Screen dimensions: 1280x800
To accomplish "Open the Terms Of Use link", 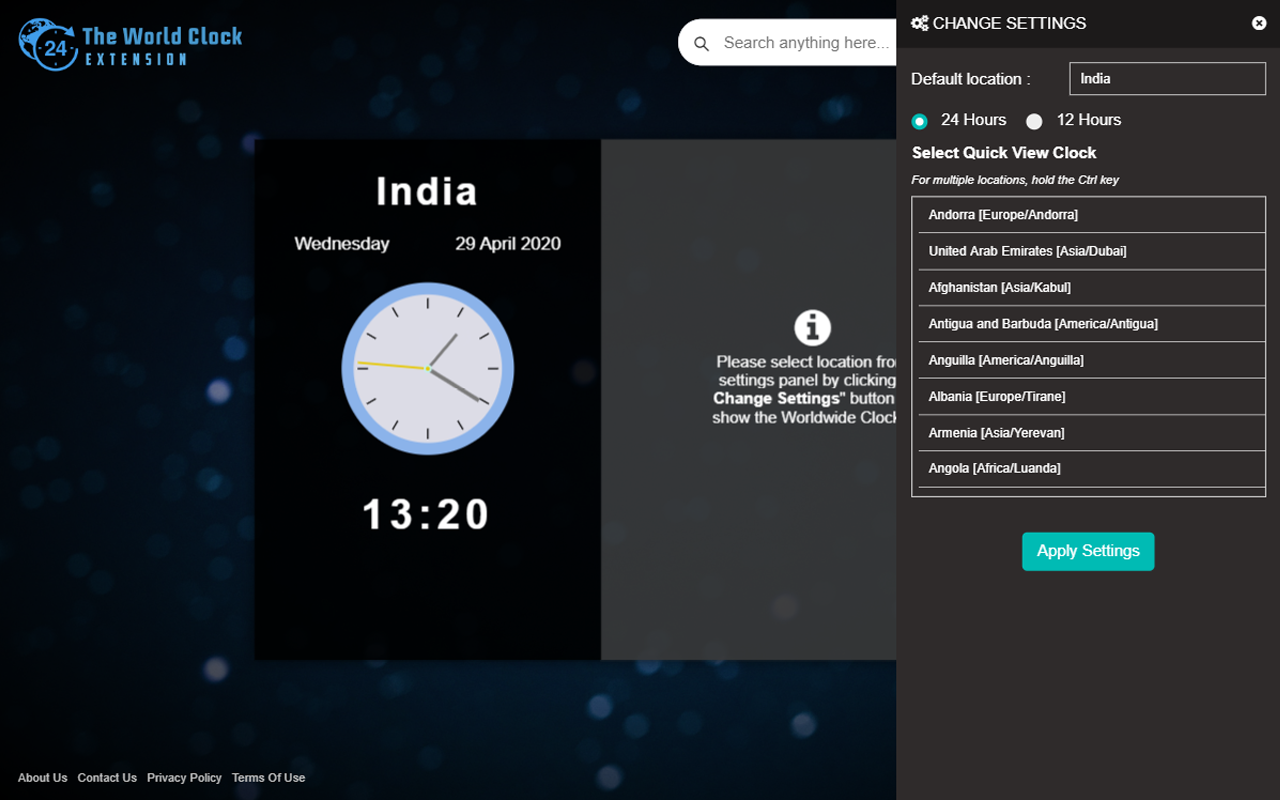I will click(x=268, y=778).
